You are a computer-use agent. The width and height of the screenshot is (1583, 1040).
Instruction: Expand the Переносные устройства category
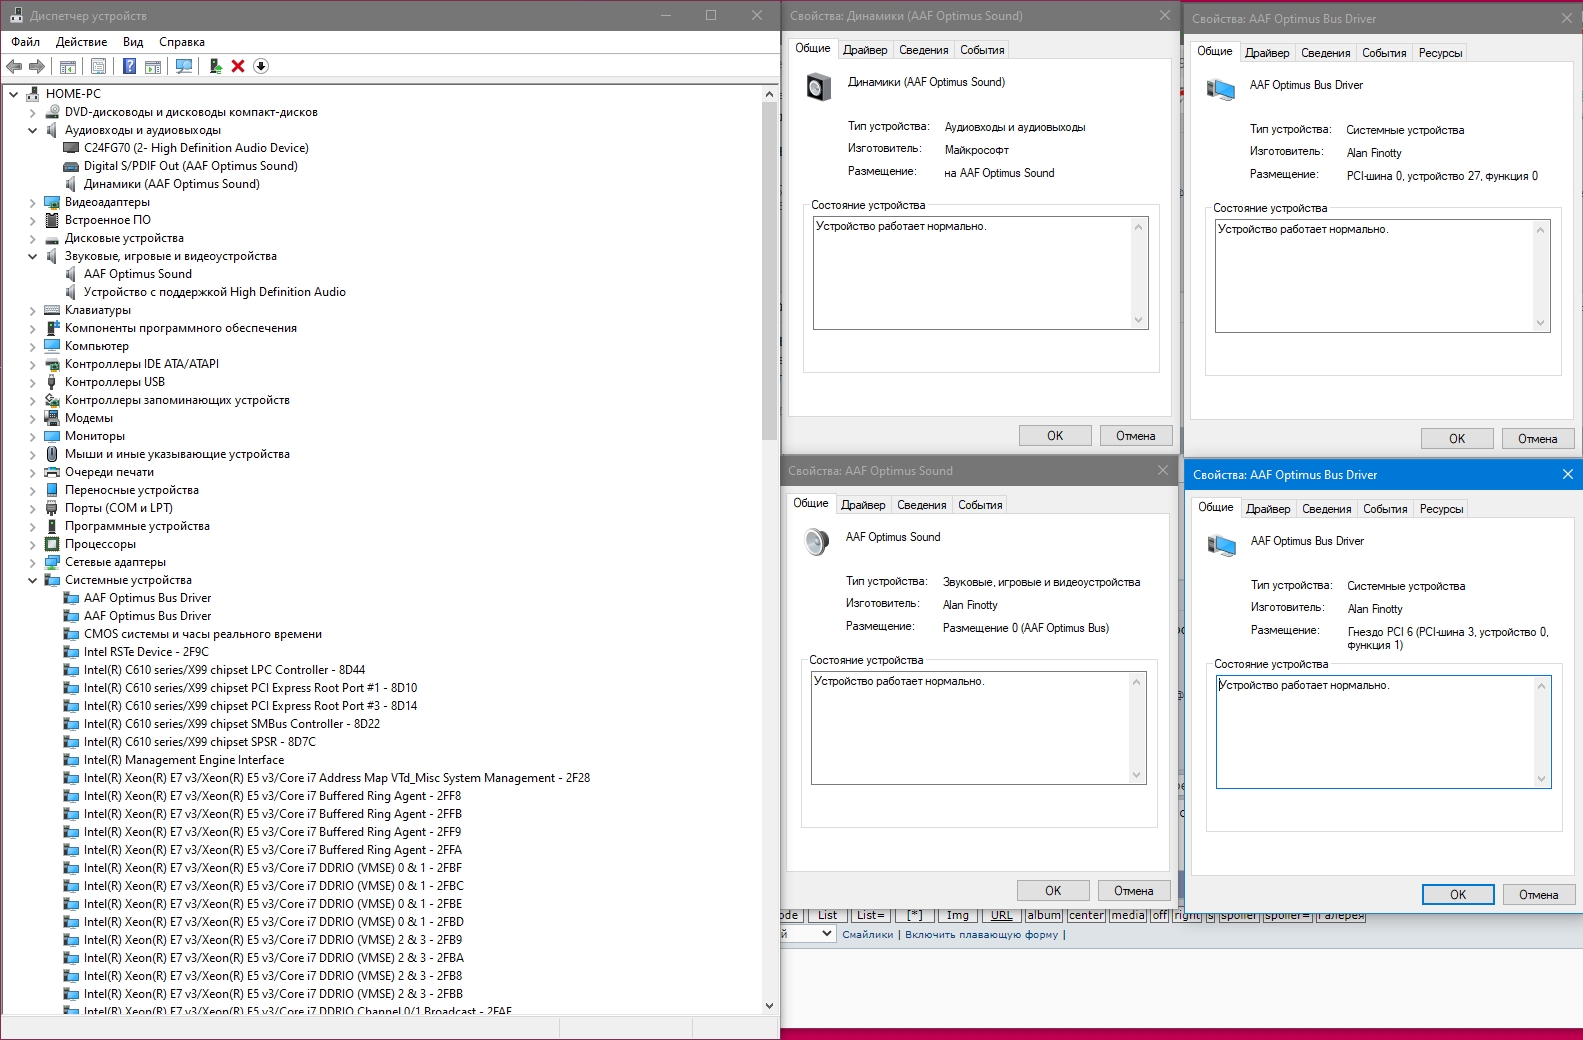point(32,490)
